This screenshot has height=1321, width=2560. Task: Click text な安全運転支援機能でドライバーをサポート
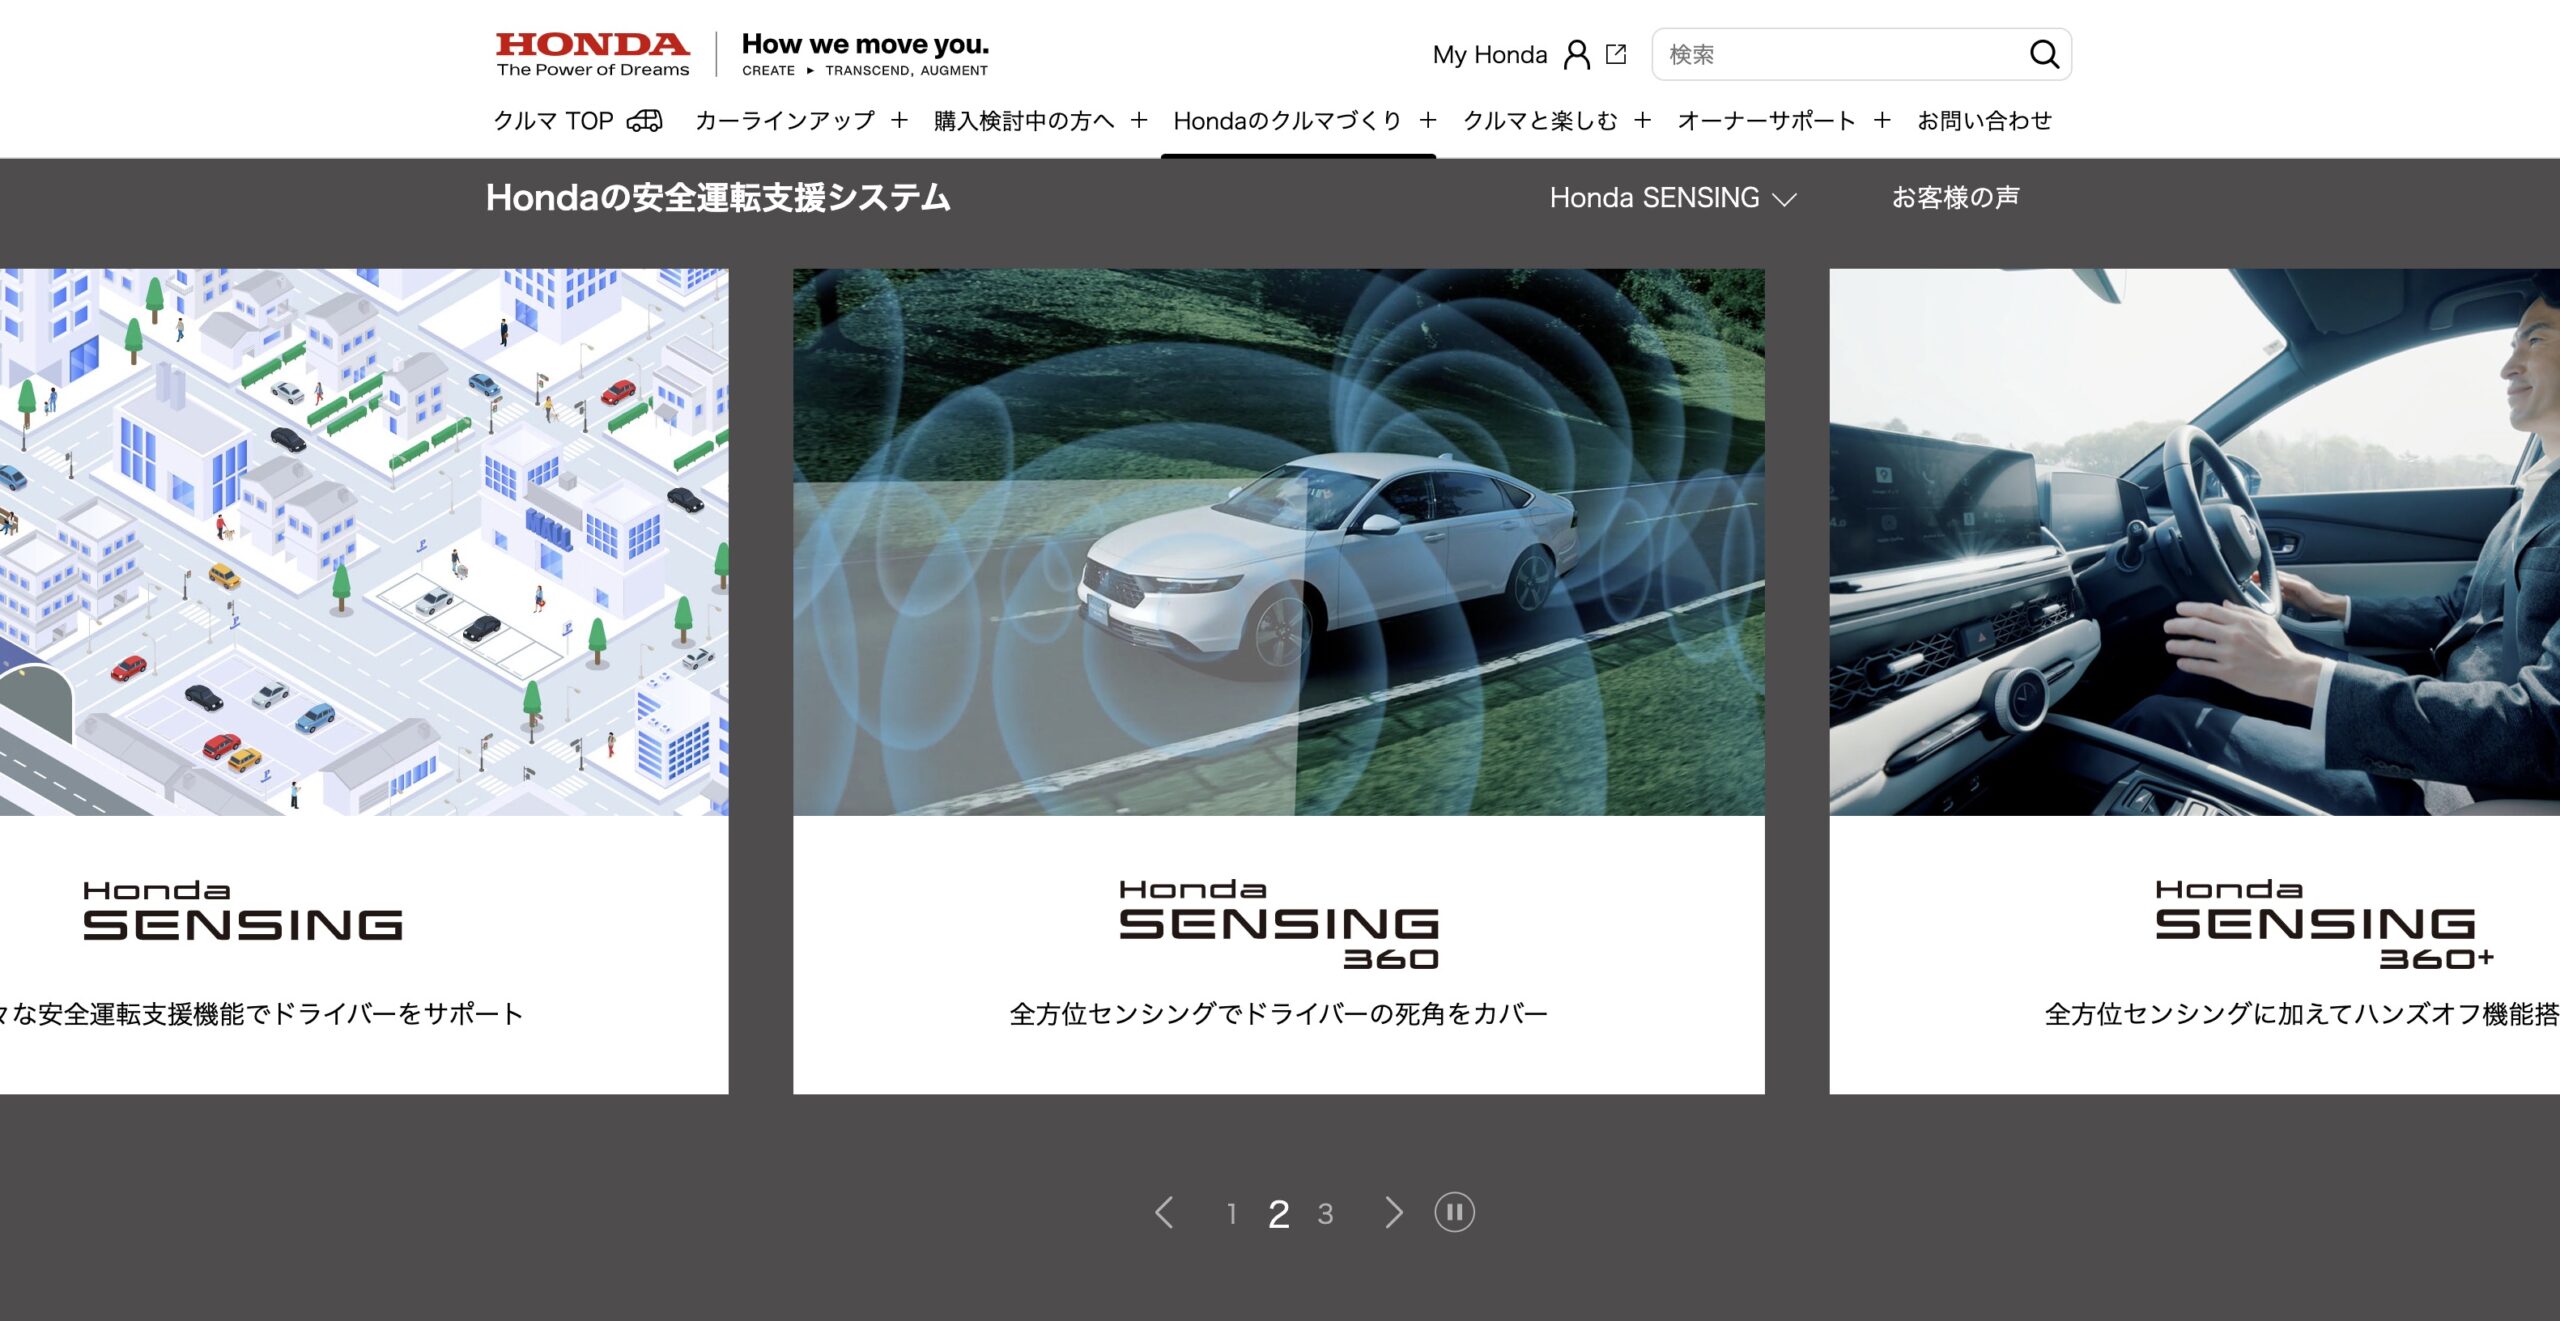click(x=268, y=1014)
